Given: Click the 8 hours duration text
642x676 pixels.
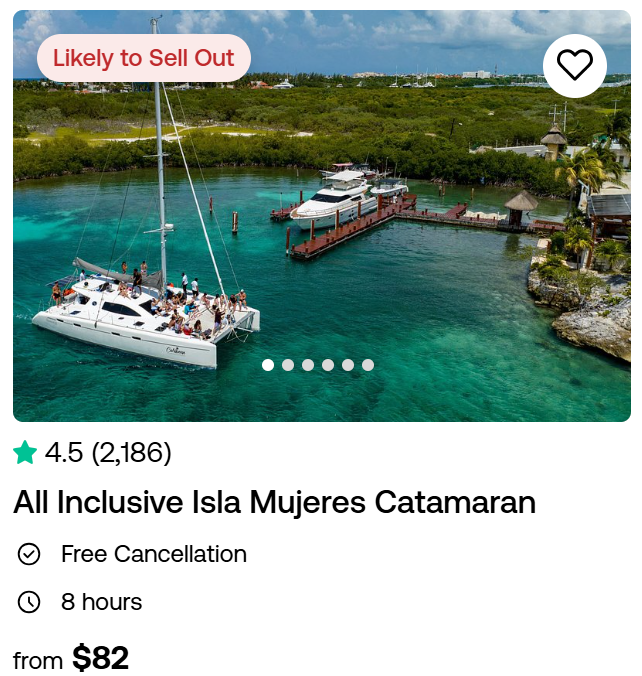Looking at the screenshot, I should click(101, 602).
